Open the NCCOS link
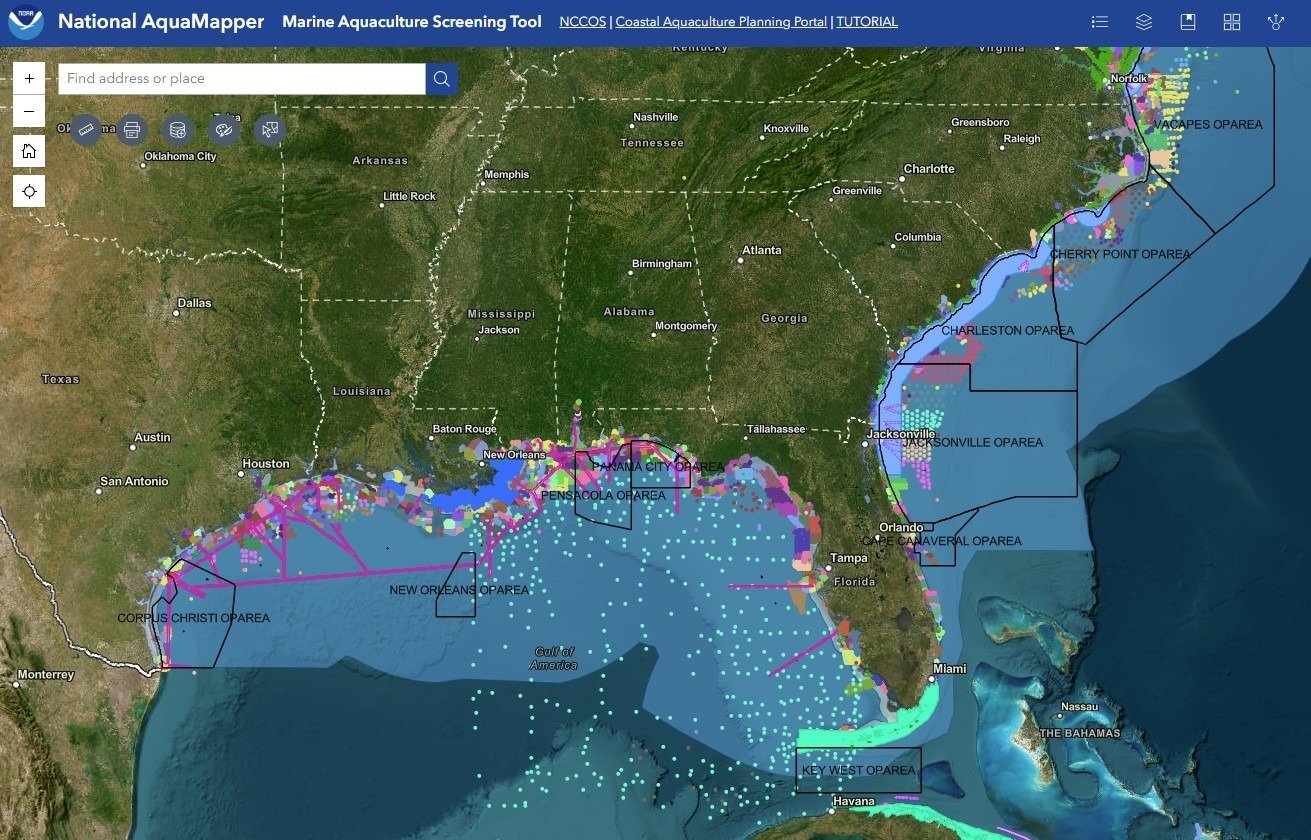The height and width of the screenshot is (840, 1311). 582,22
